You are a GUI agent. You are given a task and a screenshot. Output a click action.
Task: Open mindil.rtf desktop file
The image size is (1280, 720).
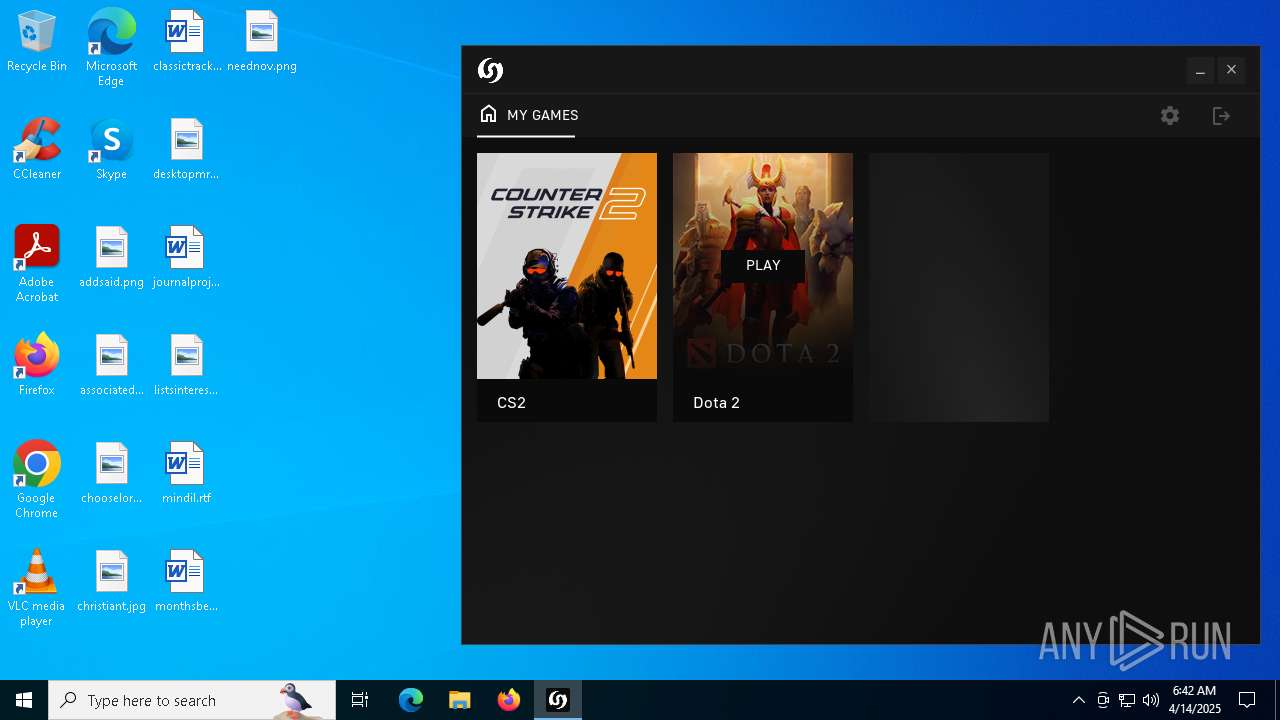(x=186, y=474)
